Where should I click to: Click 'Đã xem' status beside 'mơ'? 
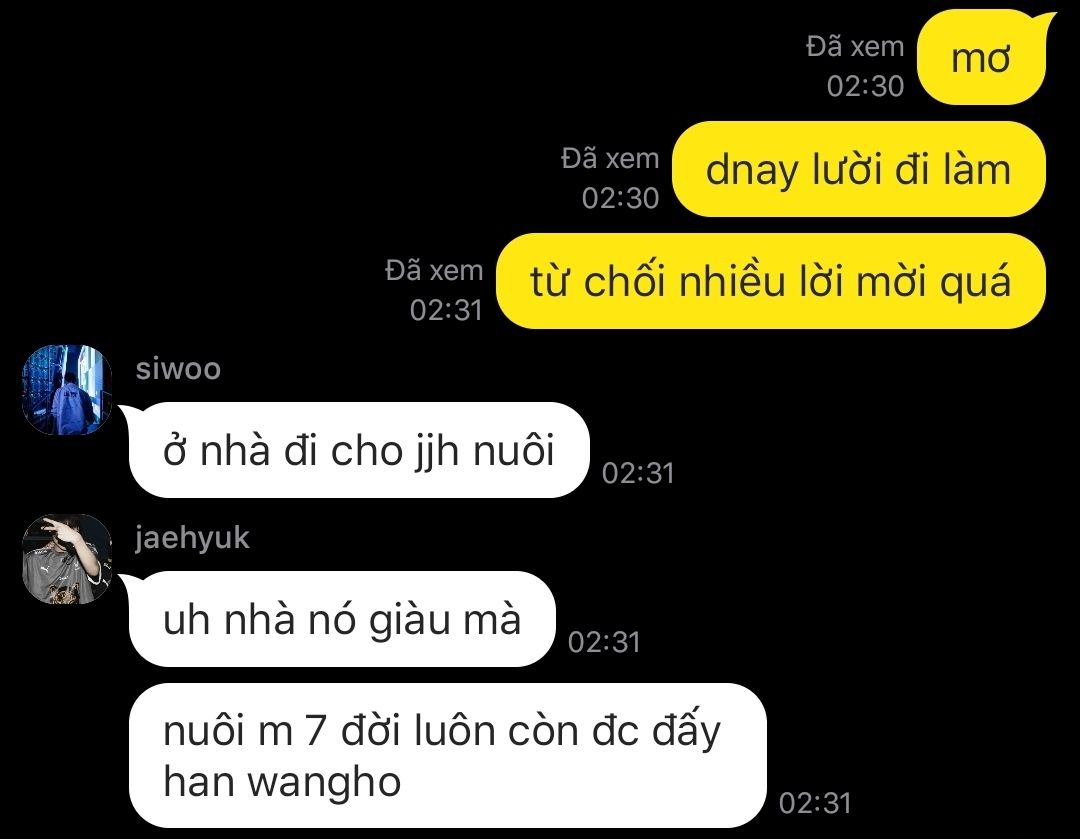pyautogui.click(x=855, y=47)
